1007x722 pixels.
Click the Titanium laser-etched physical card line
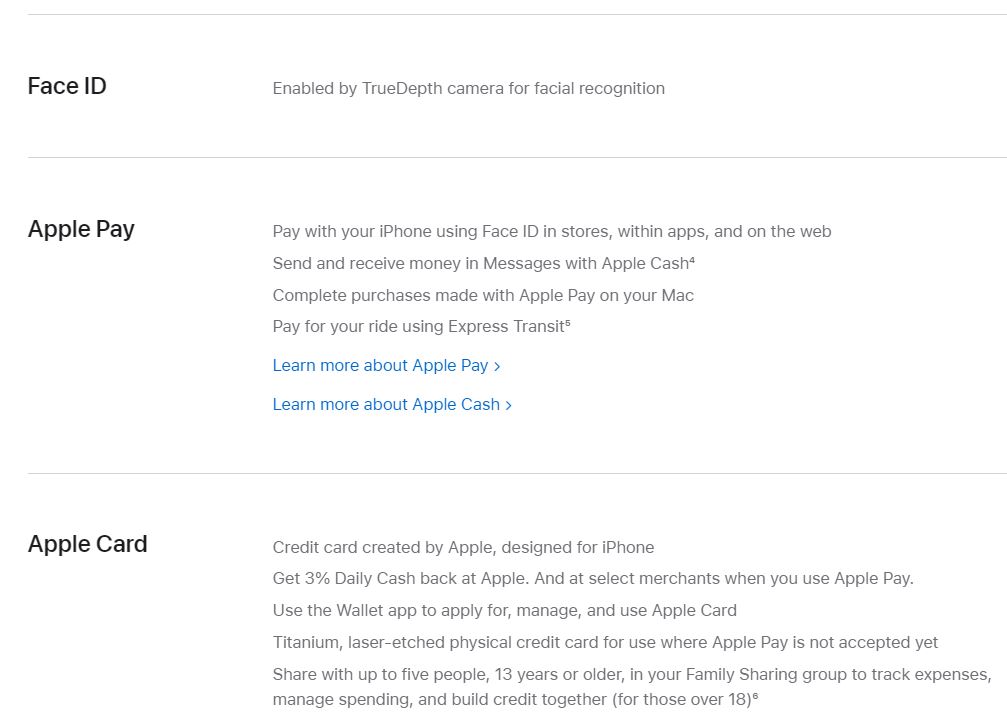coord(605,642)
